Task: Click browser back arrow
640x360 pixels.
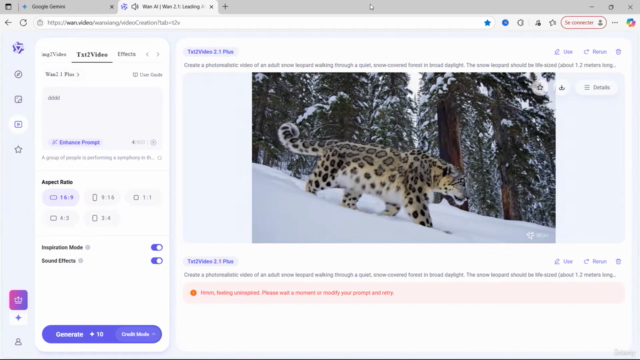Action: point(8,22)
